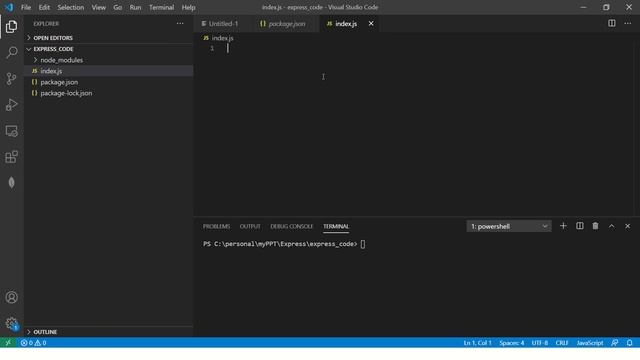Viewport: 640px width, 360px height.
Task: Open package.json in the file tree
Action: pyautogui.click(x=109, y=82)
